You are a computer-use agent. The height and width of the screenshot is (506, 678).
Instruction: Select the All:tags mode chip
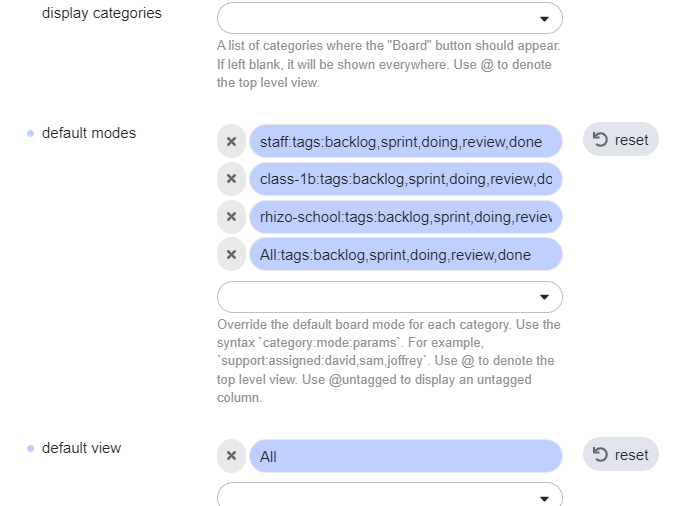tap(406, 254)
